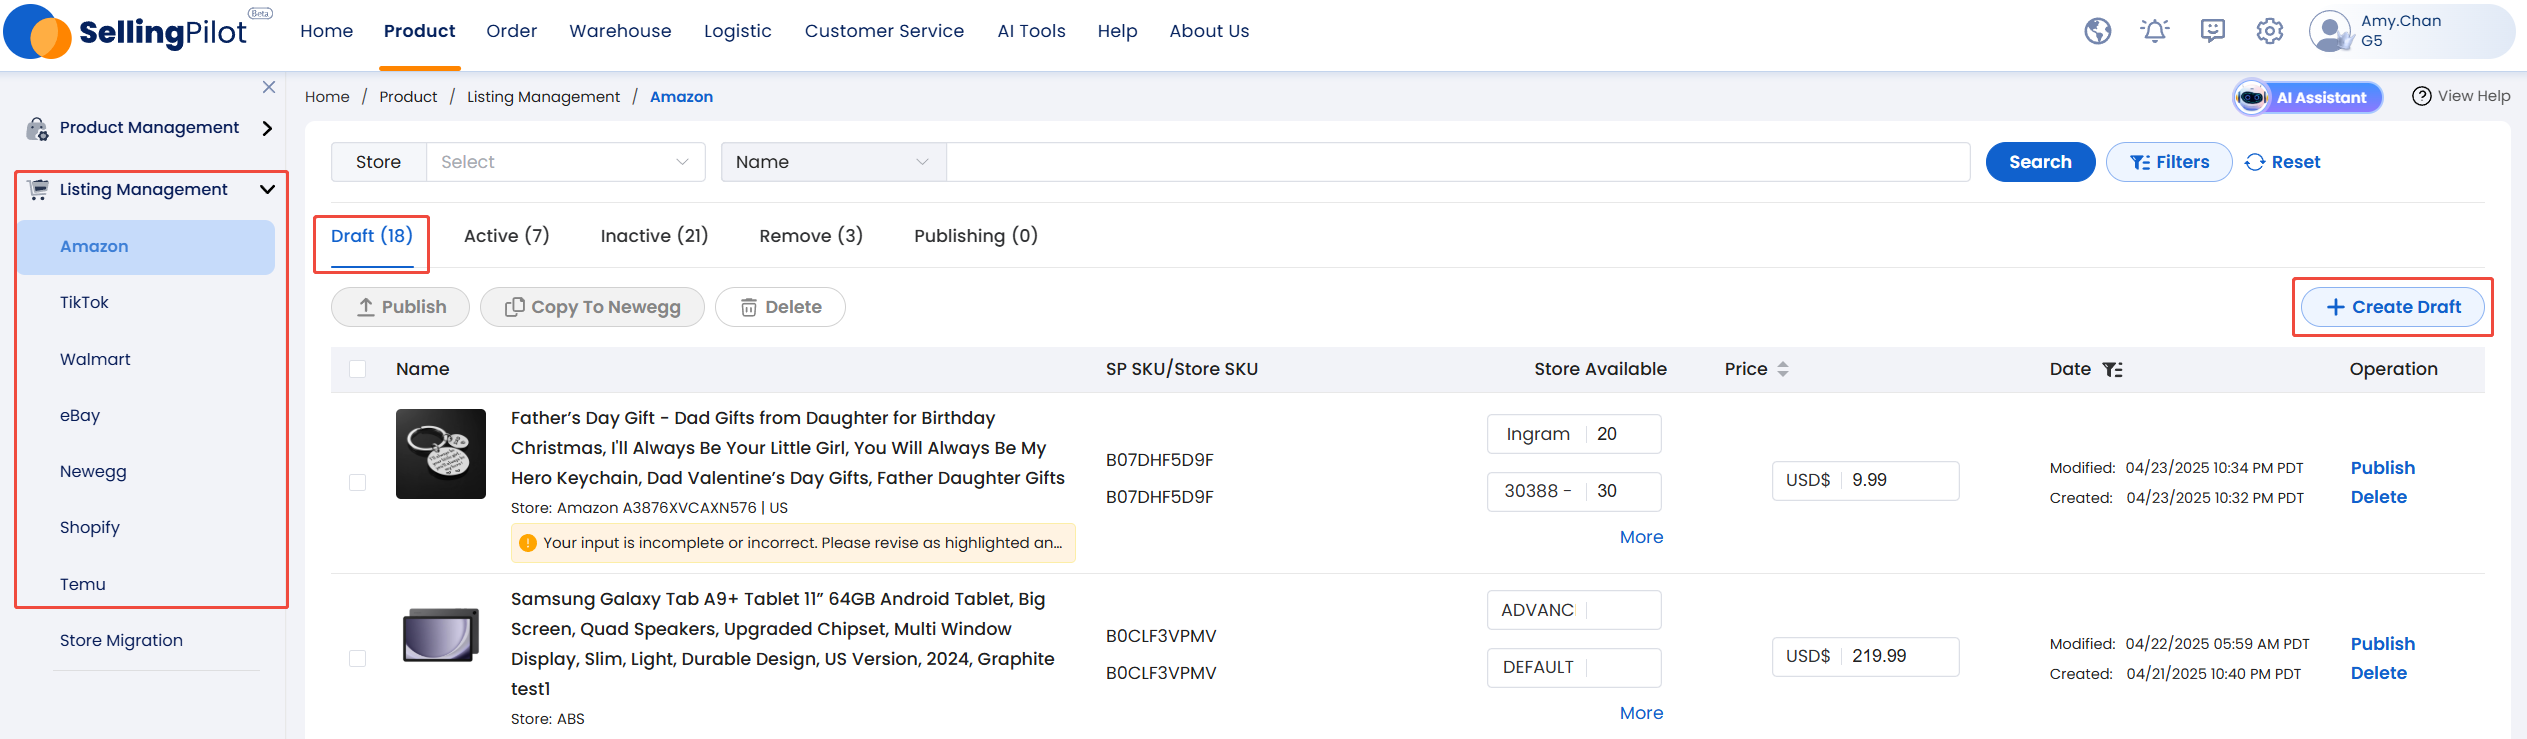Select Shopify in the listing sidebar

click(90, 527)
